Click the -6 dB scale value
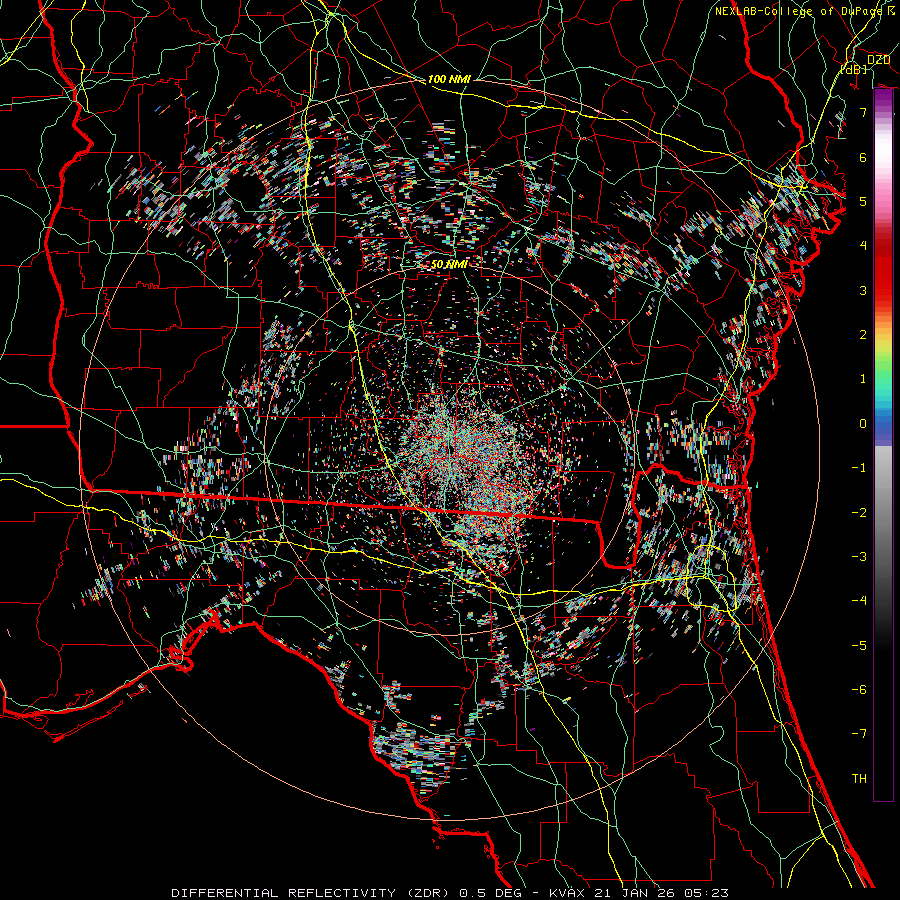This screenshot has height=900, width=900. [859, 690]
